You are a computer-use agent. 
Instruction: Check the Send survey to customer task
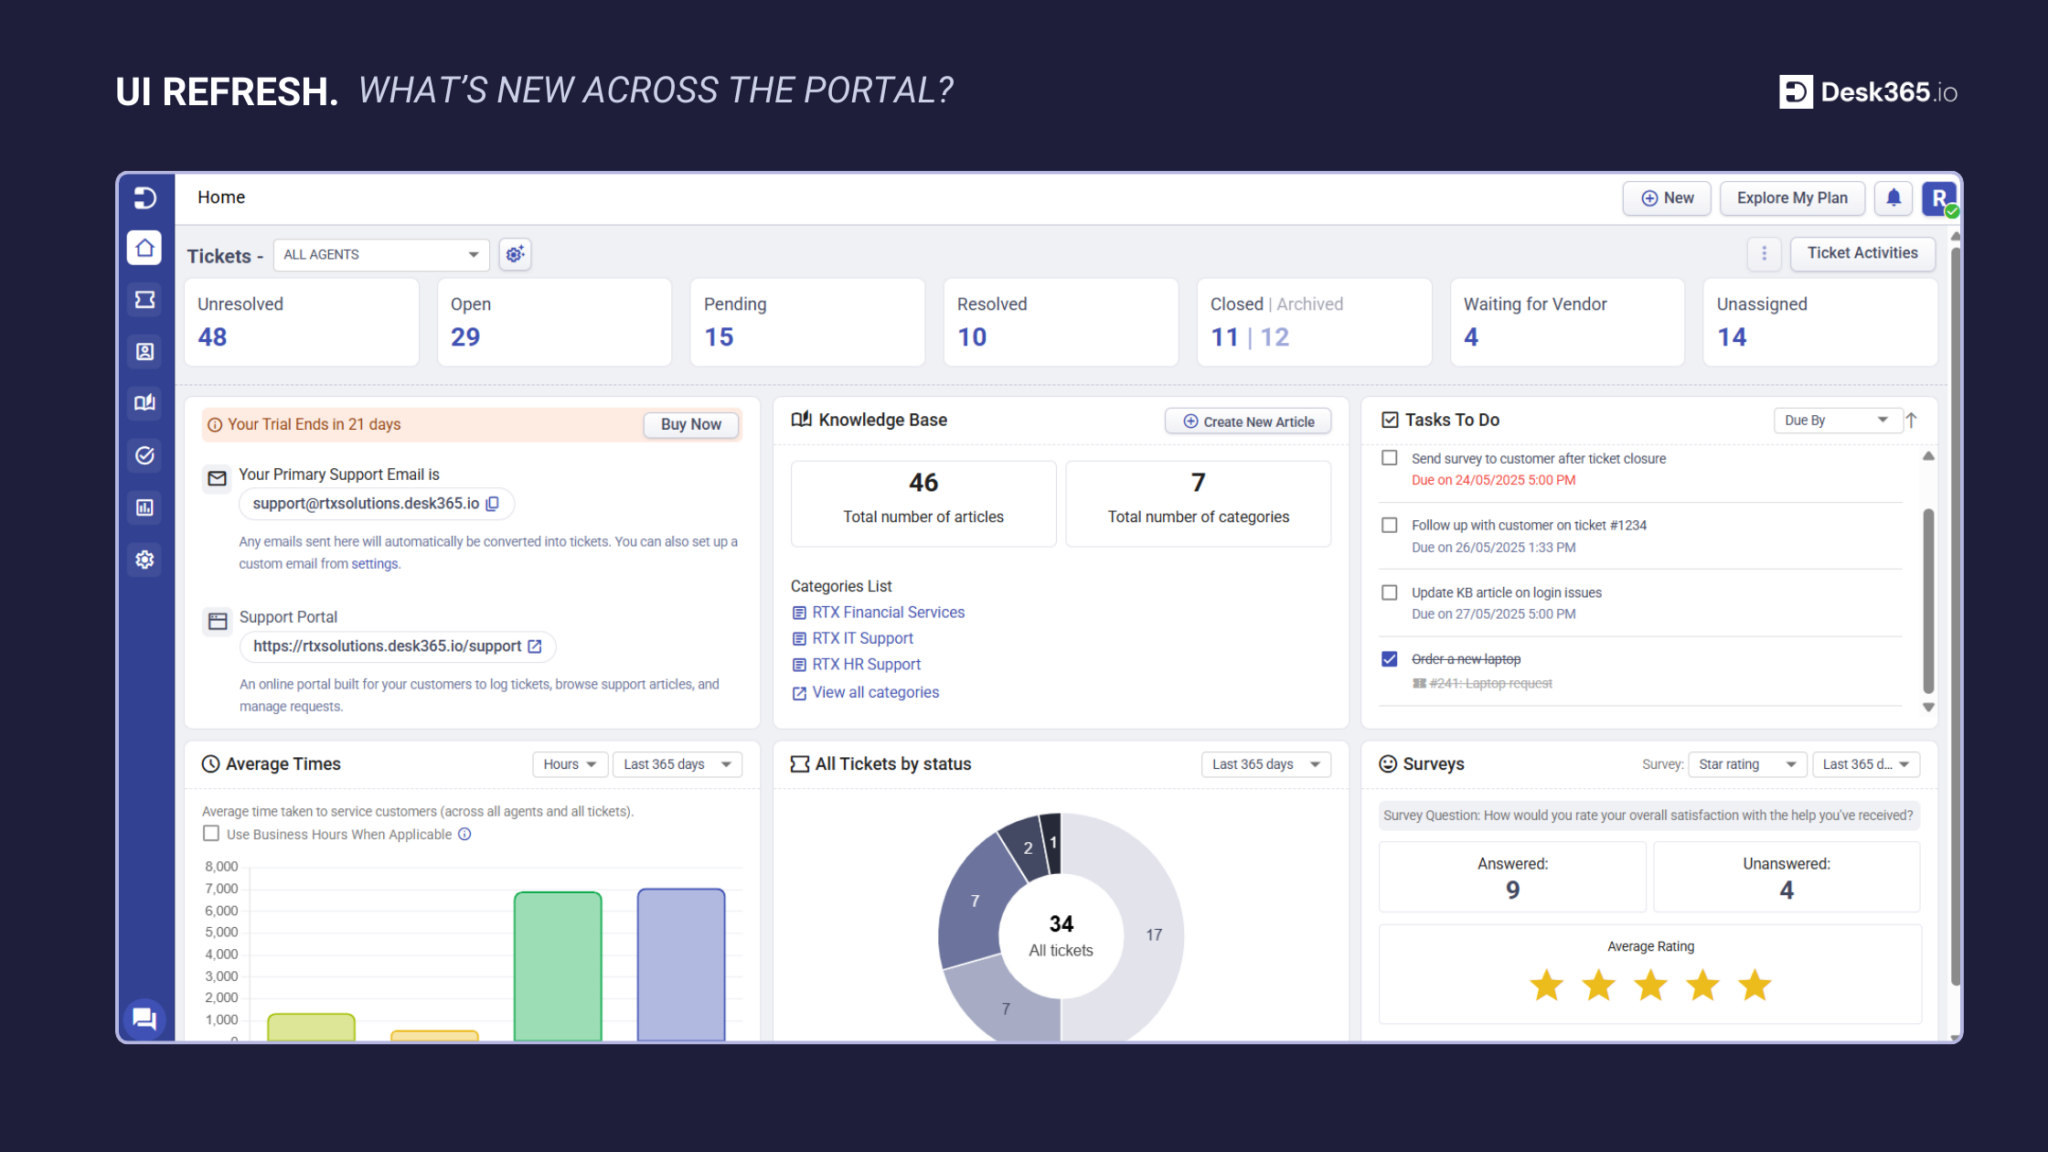[1389, 457]
